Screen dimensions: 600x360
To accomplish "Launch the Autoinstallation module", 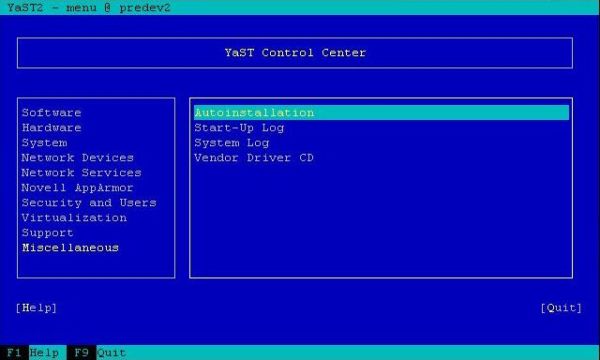I will pyautogui.click(x=382, y=113).
